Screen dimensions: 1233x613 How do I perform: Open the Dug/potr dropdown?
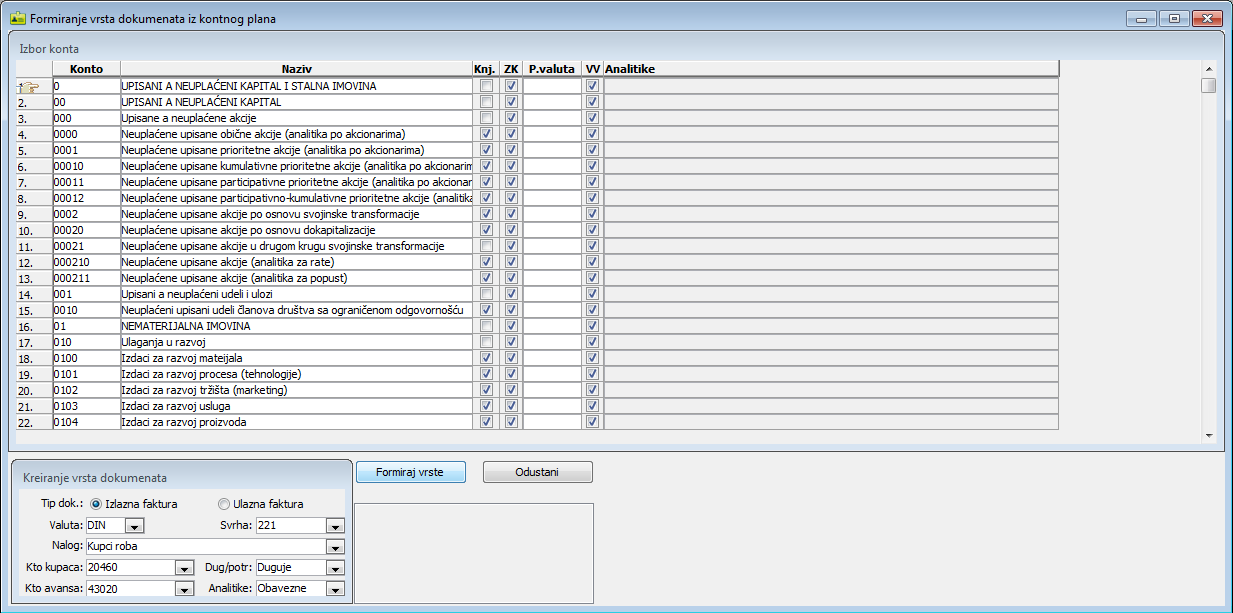click(335, 568)
